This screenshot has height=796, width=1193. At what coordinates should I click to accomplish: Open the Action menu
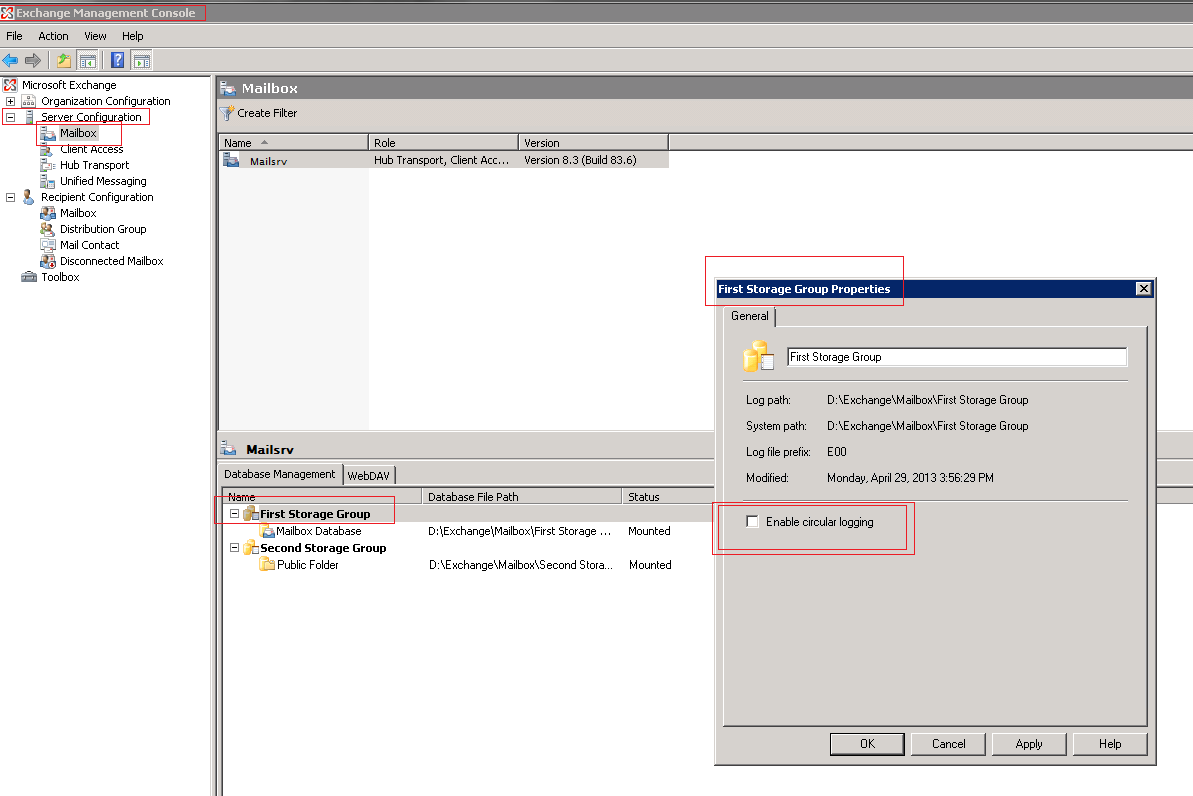pos(53,36)
